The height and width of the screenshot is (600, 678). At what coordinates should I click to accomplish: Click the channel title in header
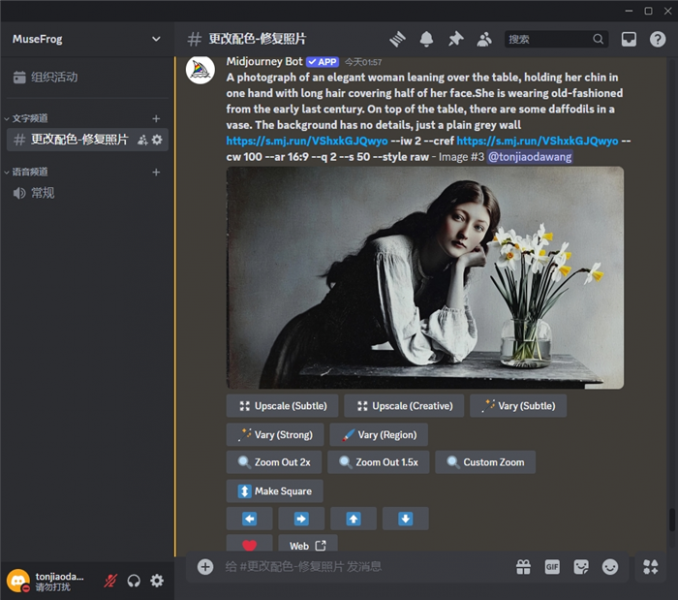[257, 39]
